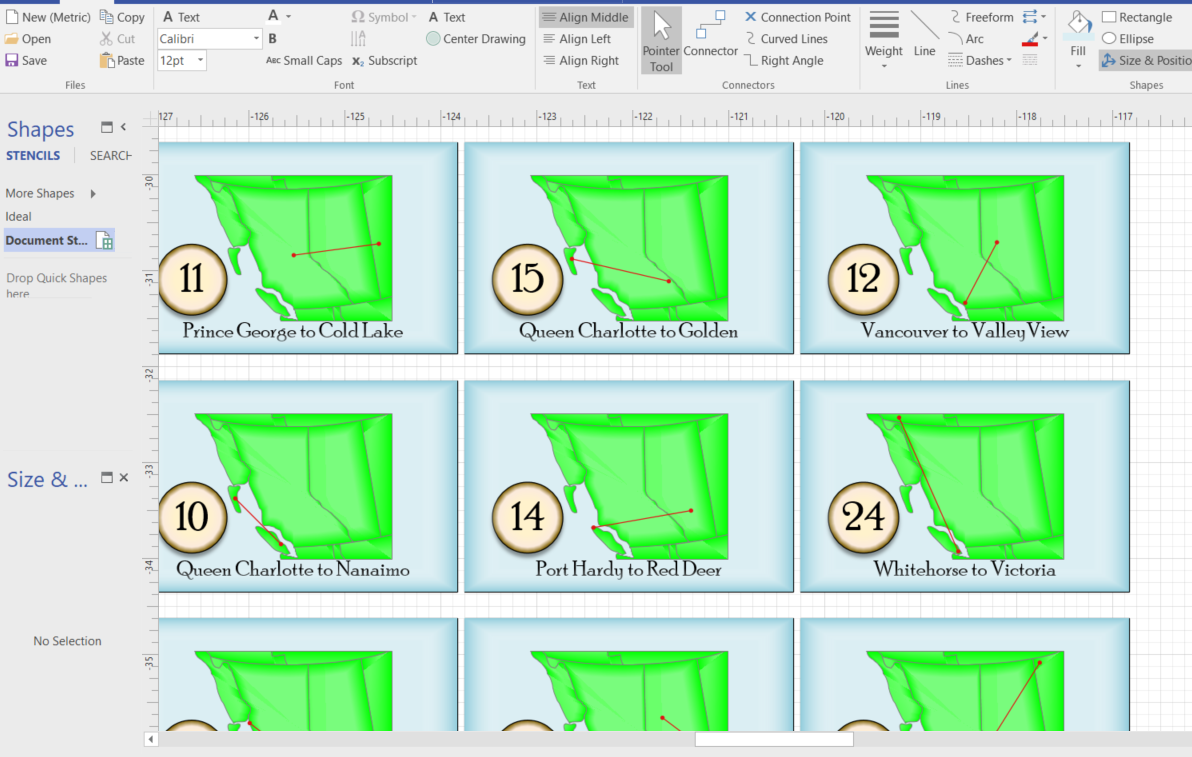Close the Size & Position panel
This screenshot has height=757, width=1192.
(124, 477)
